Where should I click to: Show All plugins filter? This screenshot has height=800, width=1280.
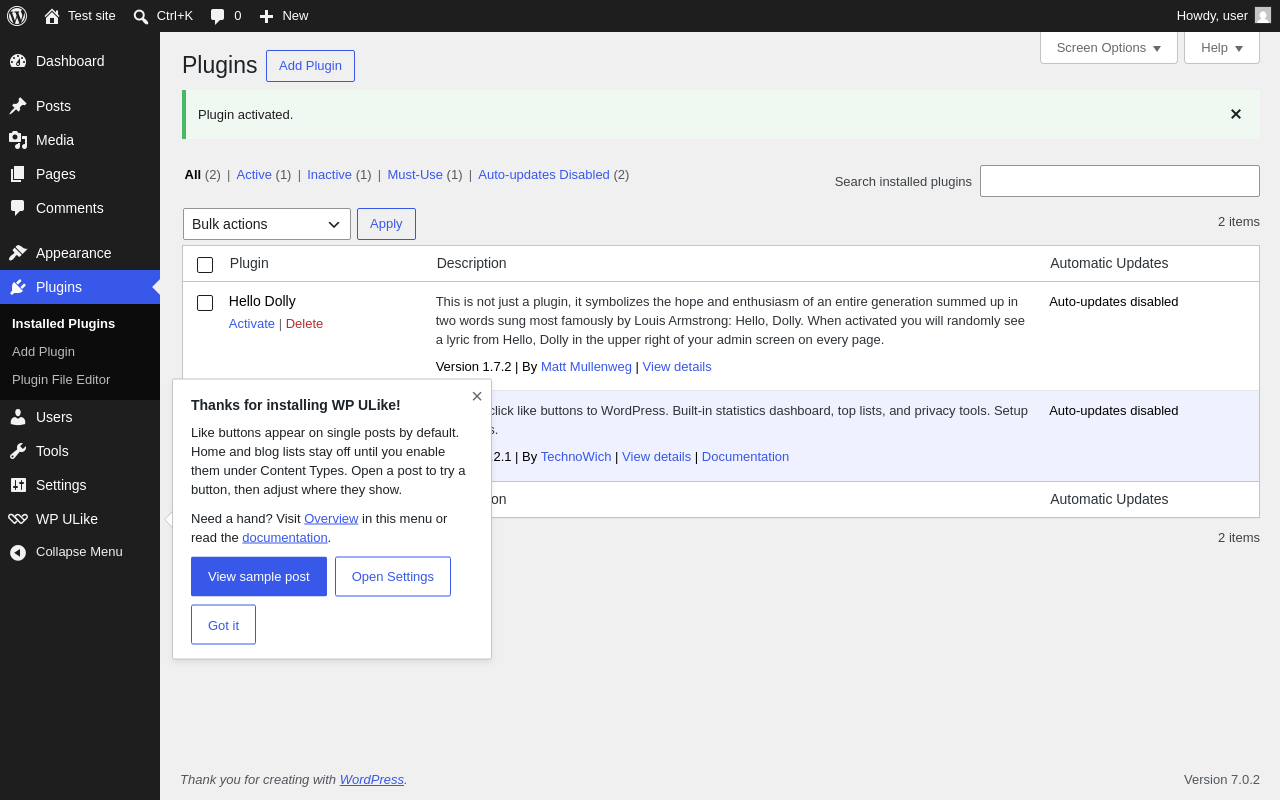point(192,174)
